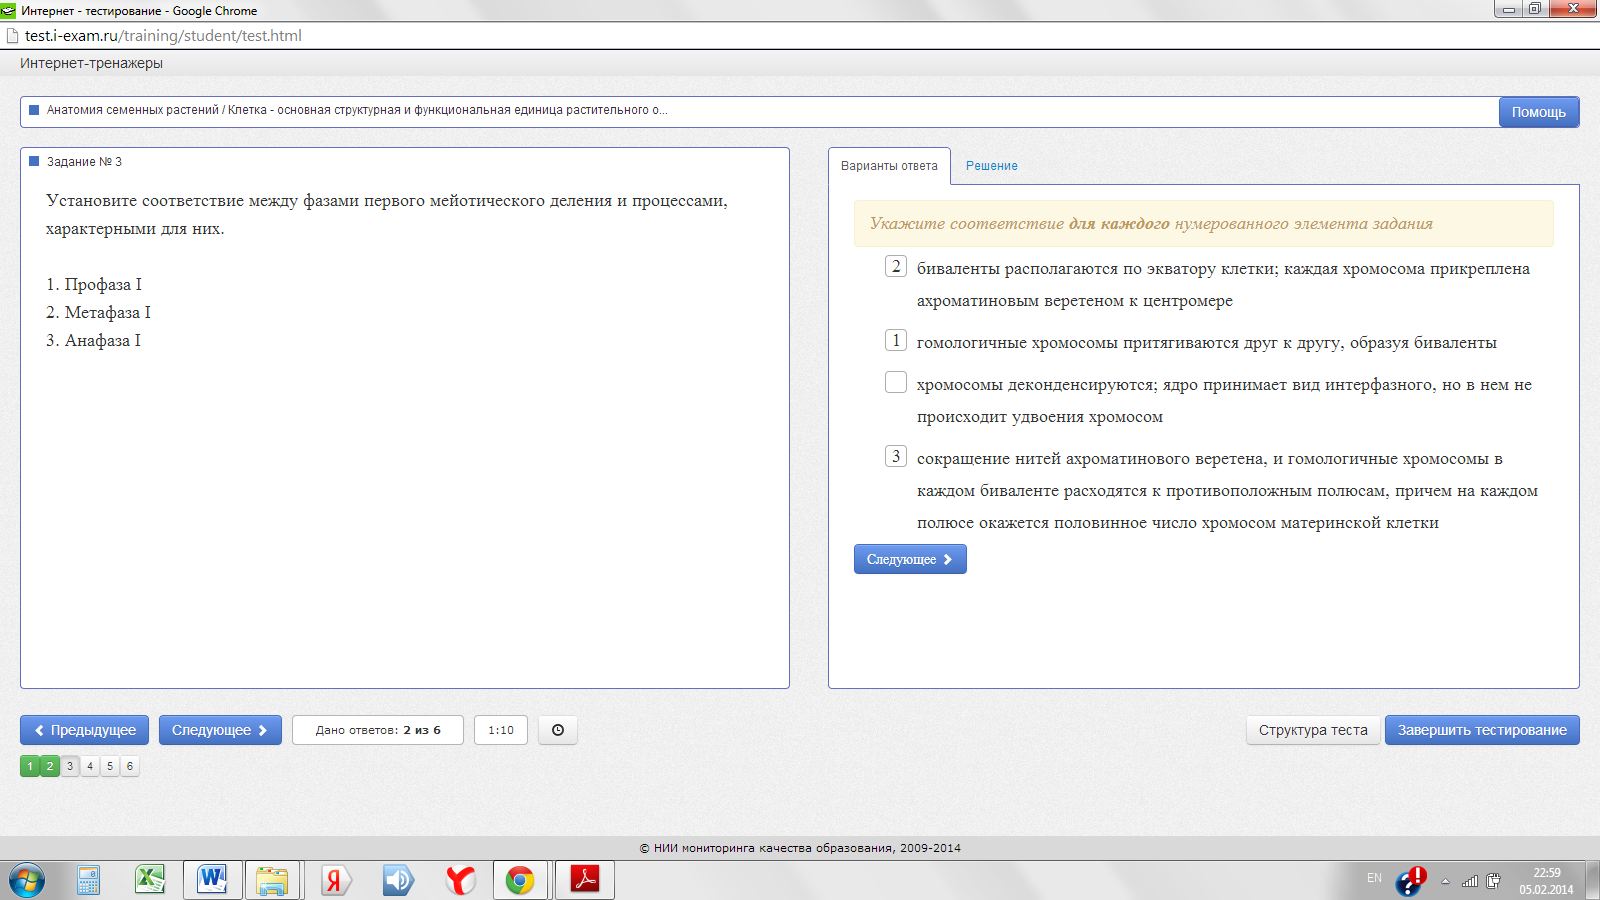Go back with the Предыдущее button
Image resolution: width=1600 pixels, height=900 pixels.
[x=84, y=730]
